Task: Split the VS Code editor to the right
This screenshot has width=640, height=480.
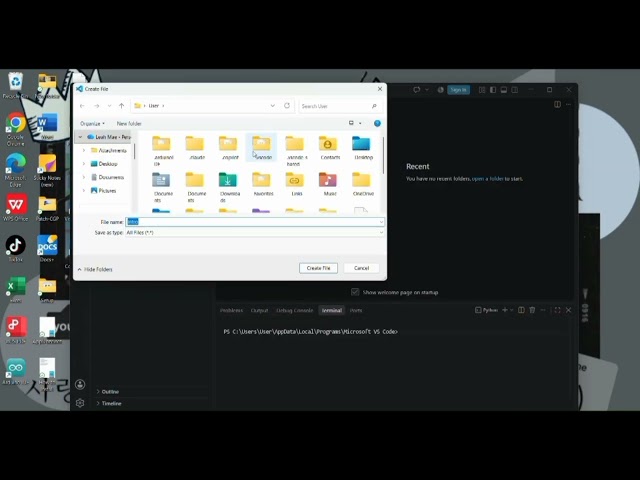Action: (x=557, y=104)
